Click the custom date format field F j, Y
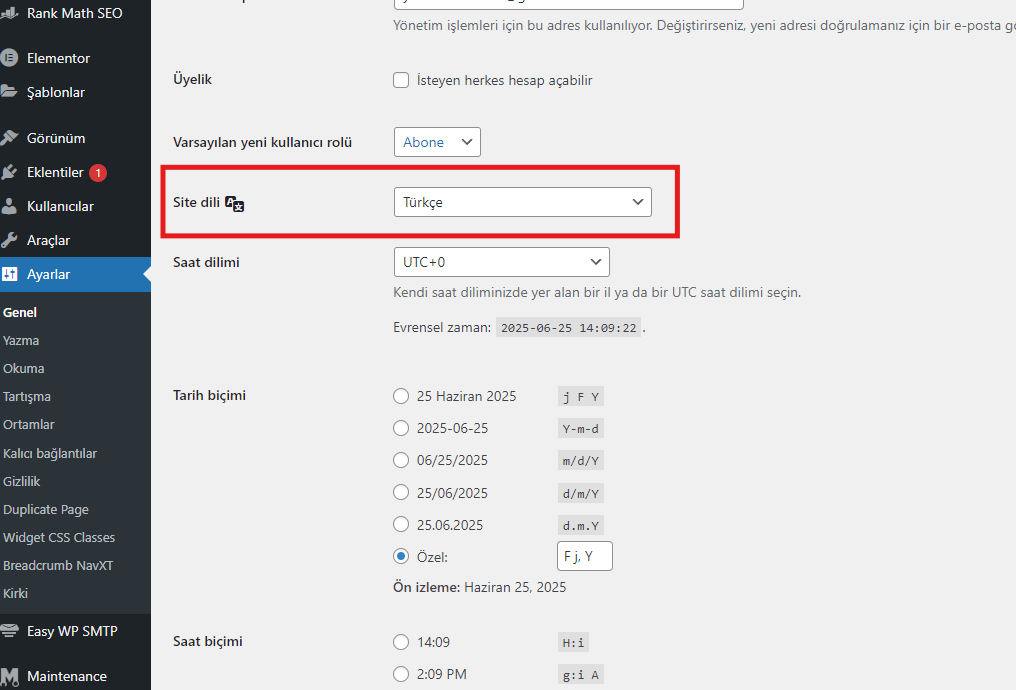The height and width of the screenshot is (690, 1016). coord(584,556)
